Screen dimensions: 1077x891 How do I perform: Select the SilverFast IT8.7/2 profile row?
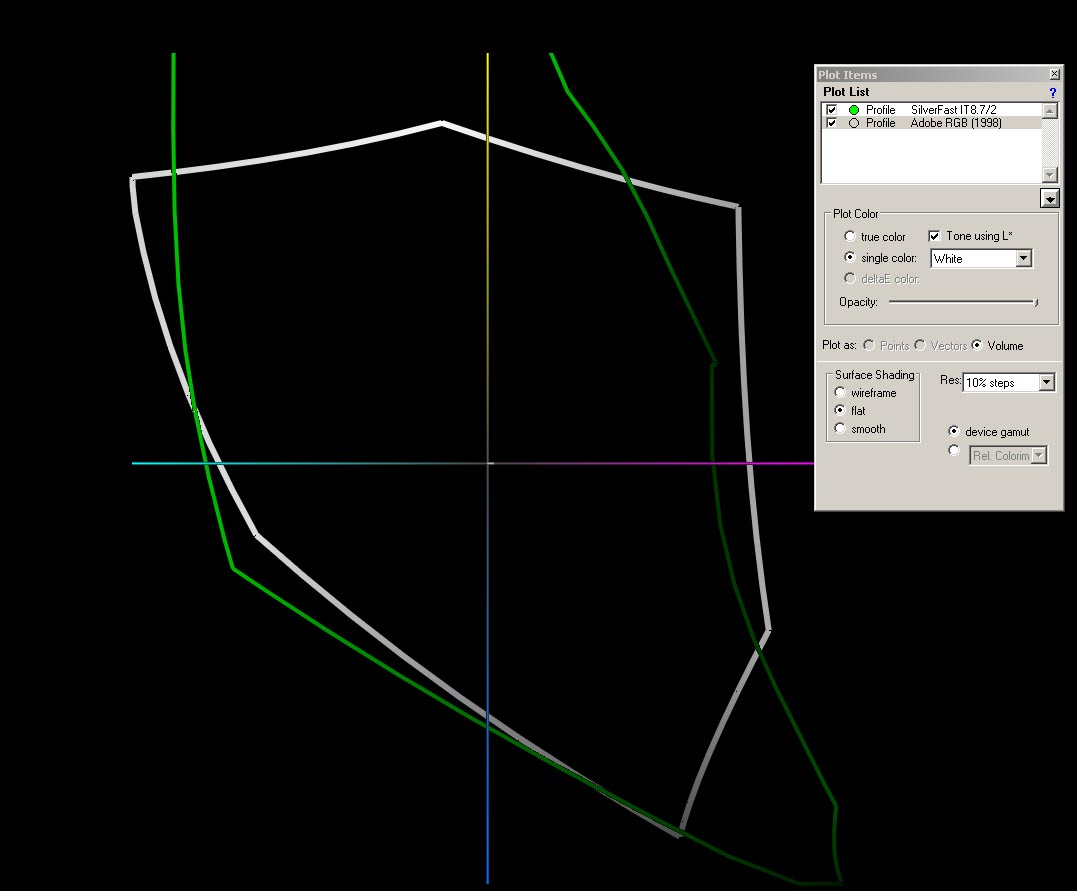[932, 110]
